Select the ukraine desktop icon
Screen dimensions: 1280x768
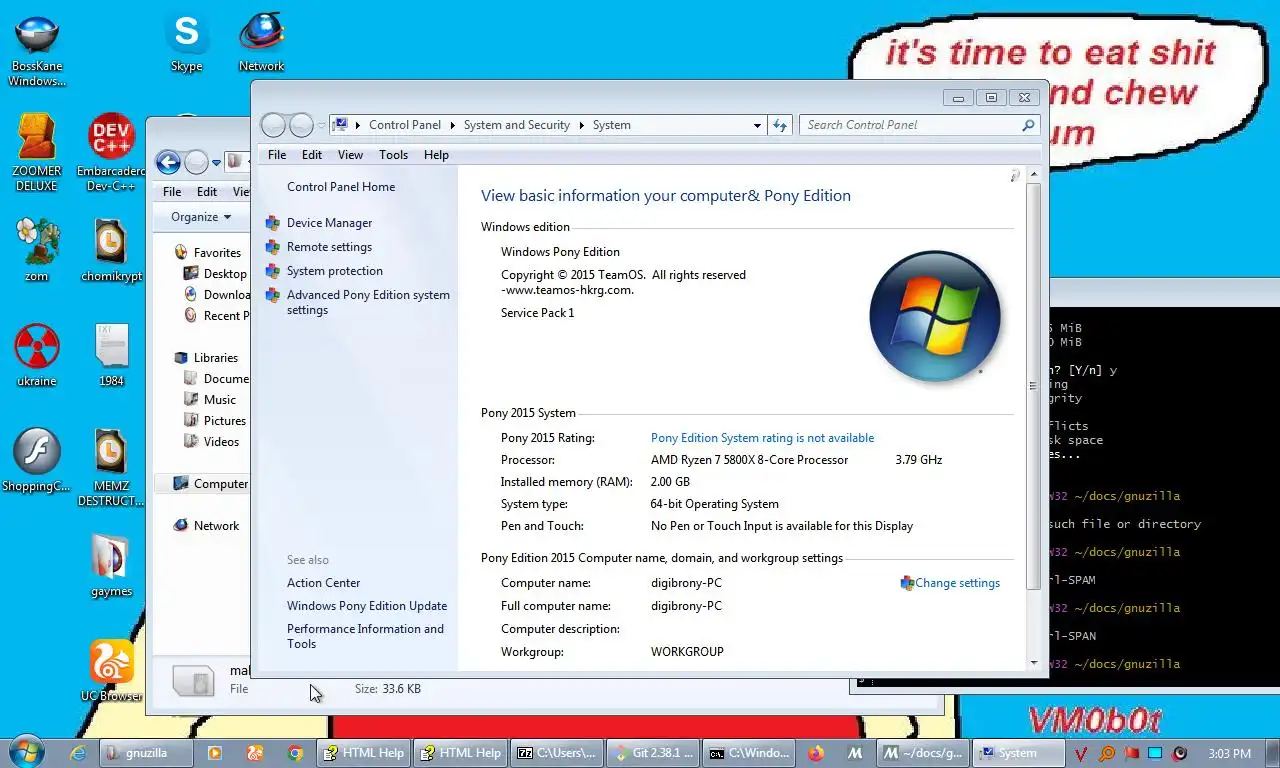click(x=37, y=355)
